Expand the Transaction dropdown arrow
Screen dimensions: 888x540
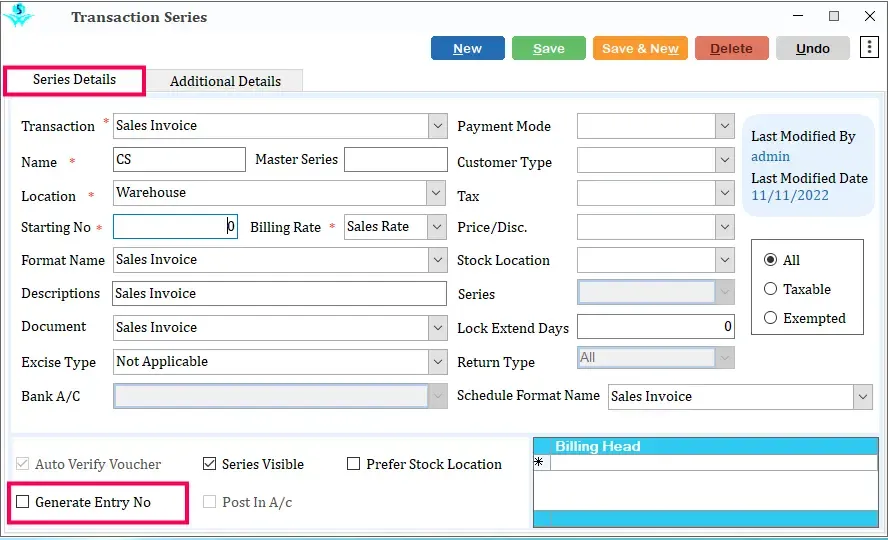[438, 126]
